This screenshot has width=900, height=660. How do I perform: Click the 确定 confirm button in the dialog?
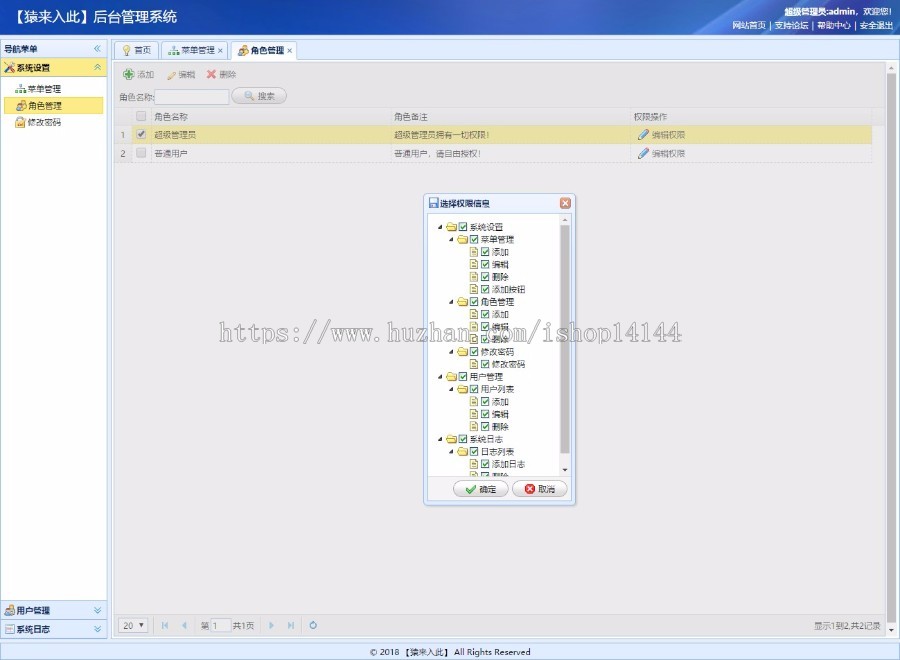(x=479, y=489)
